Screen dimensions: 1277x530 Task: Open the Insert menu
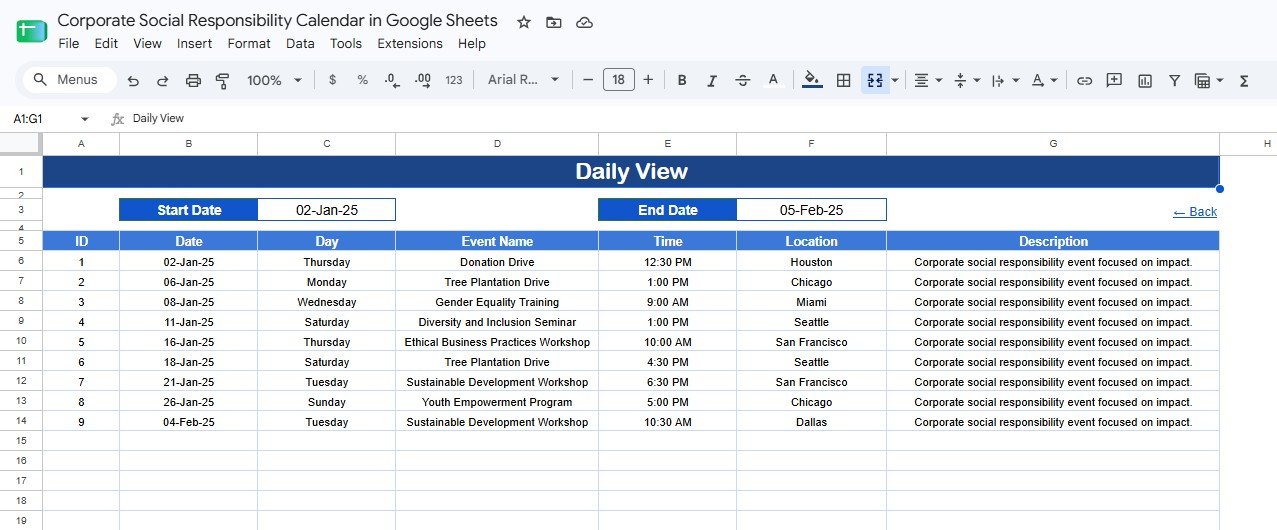pyautogui.click(x=194, y=43)
